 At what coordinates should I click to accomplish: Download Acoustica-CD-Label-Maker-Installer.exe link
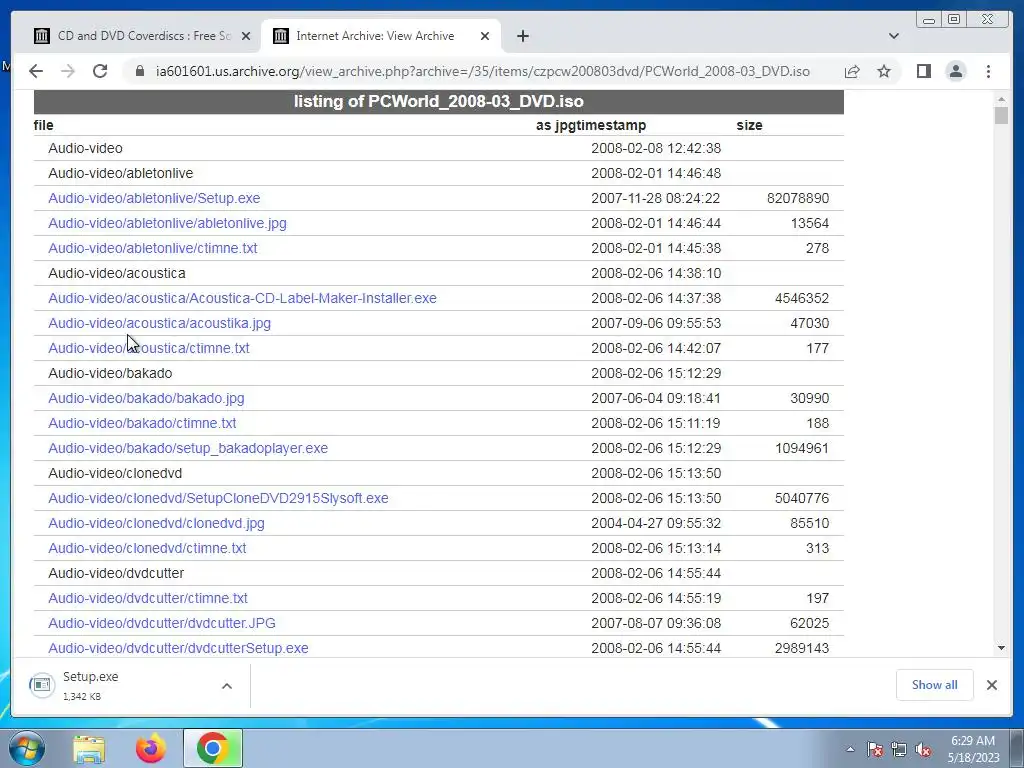pos(242,298)
